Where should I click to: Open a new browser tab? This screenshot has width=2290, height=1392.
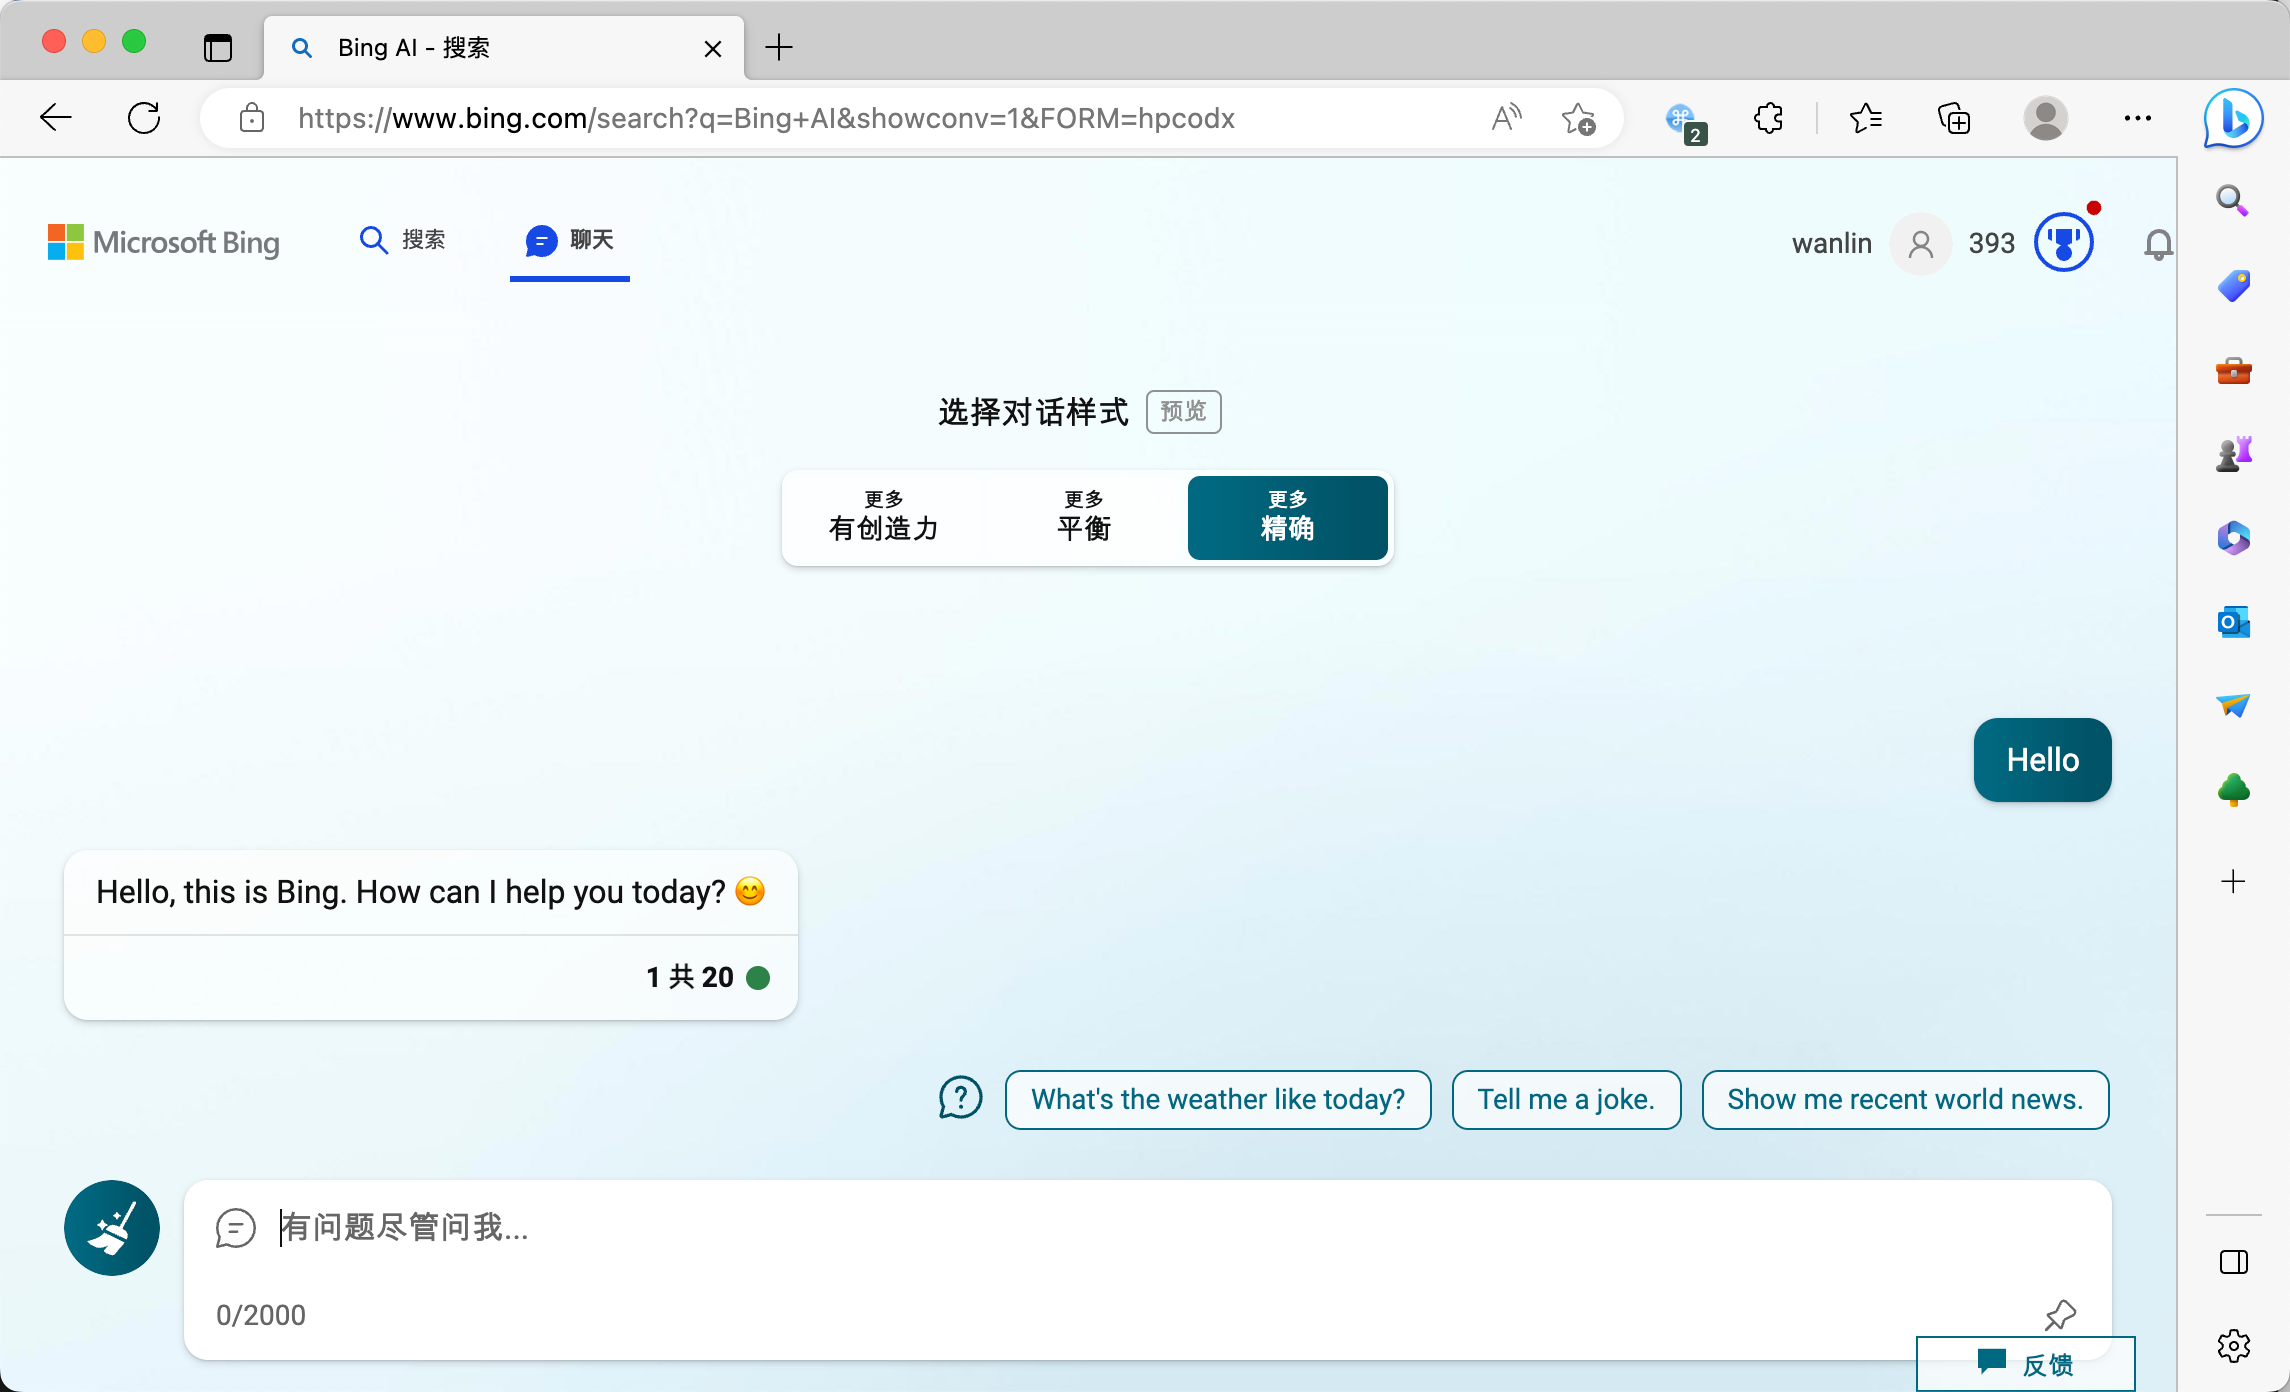[779, 47]
